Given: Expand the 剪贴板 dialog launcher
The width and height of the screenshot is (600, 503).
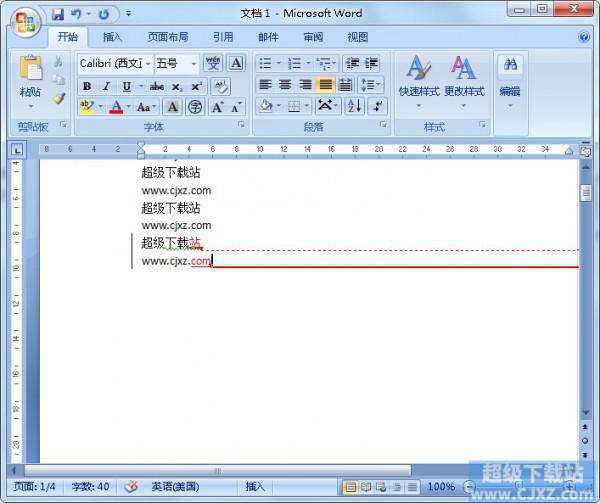Looking at the screenshot, I should (63, 124).
